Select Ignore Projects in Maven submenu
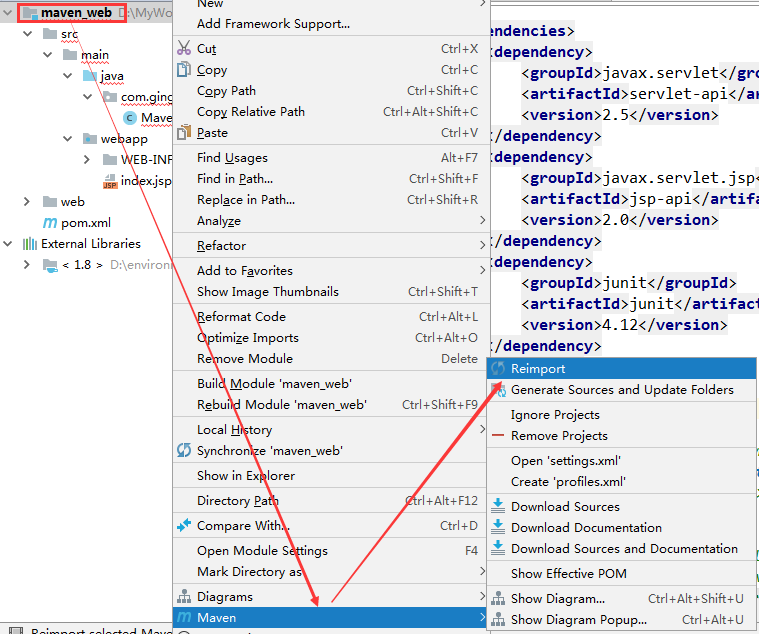Viewport: 759px width, 634px height. click(x=622, y=414)
